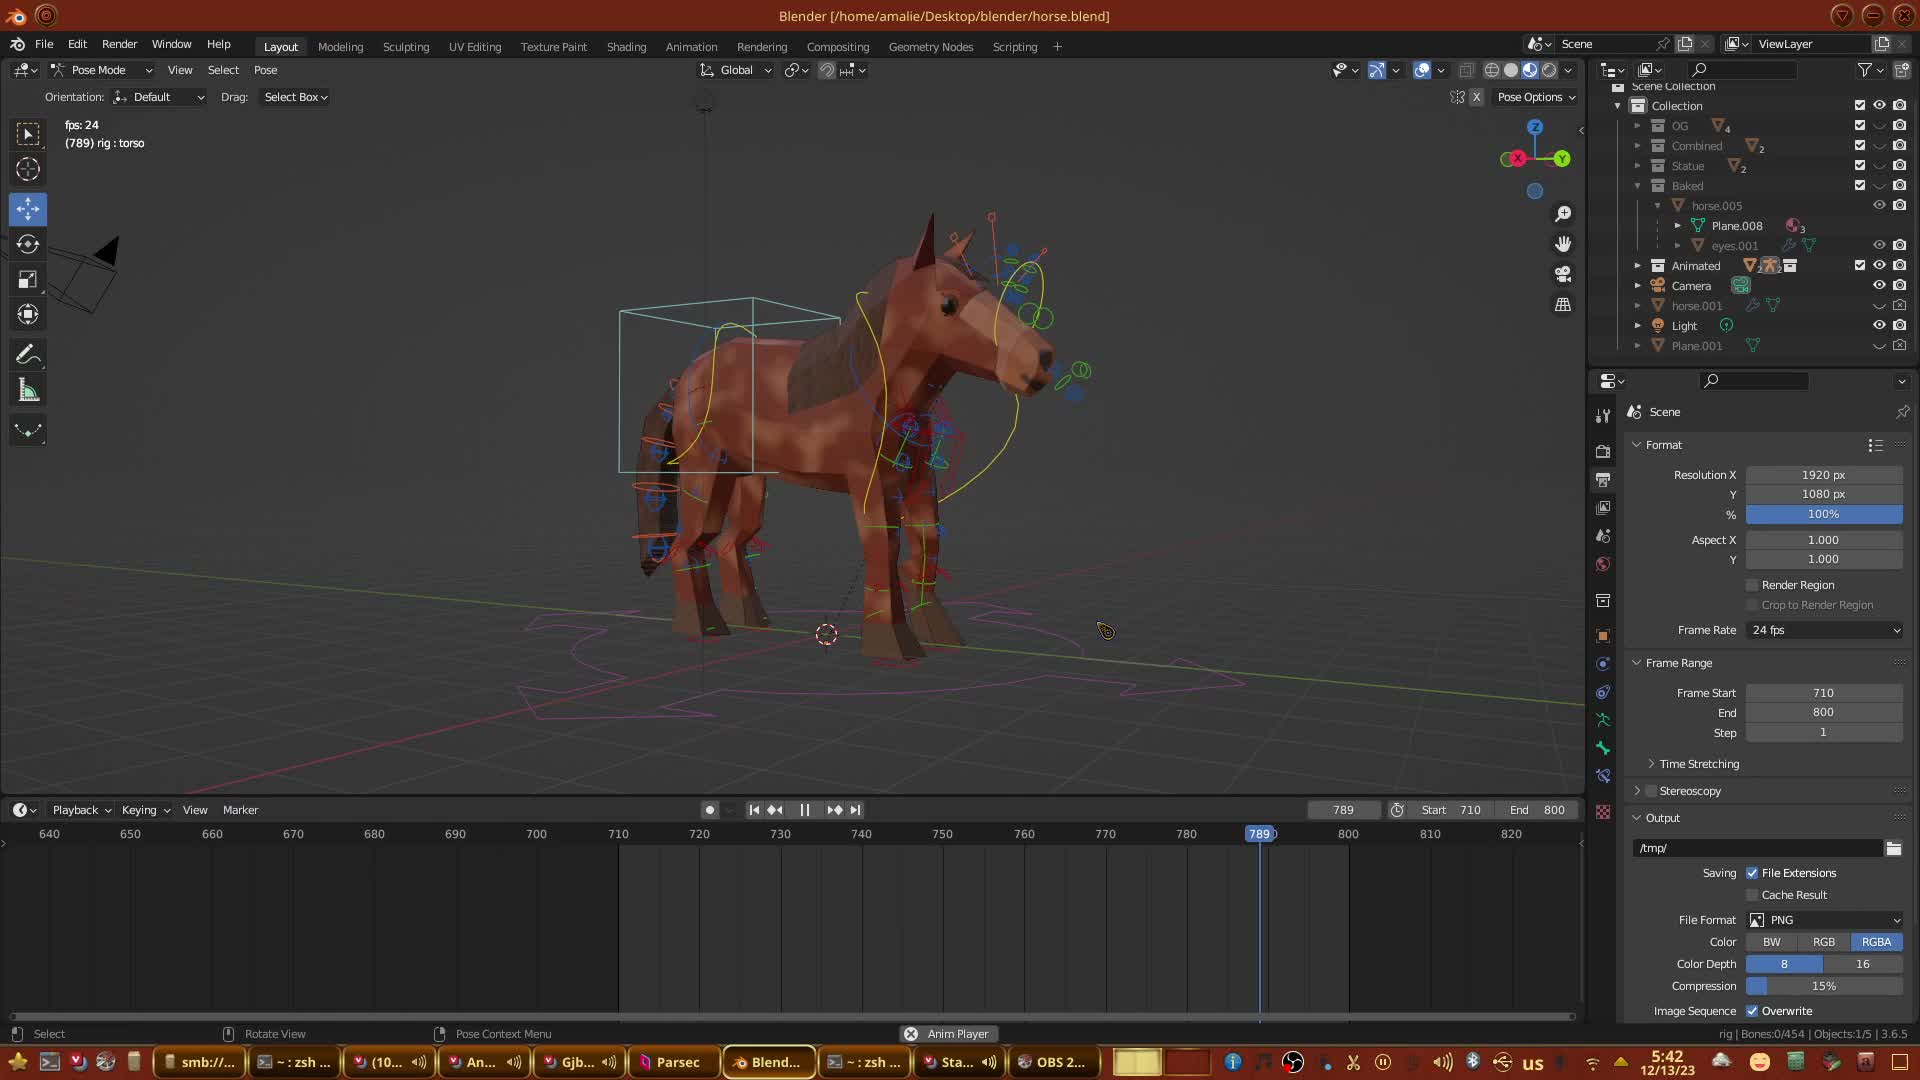
Task: Select the Measure tool
Action: tap(28, 391)
